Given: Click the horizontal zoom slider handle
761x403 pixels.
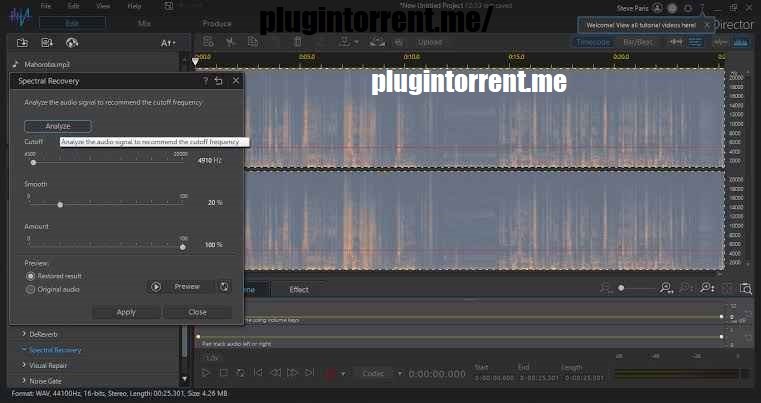Looking at the screenshot, I should tap(621, 288).
